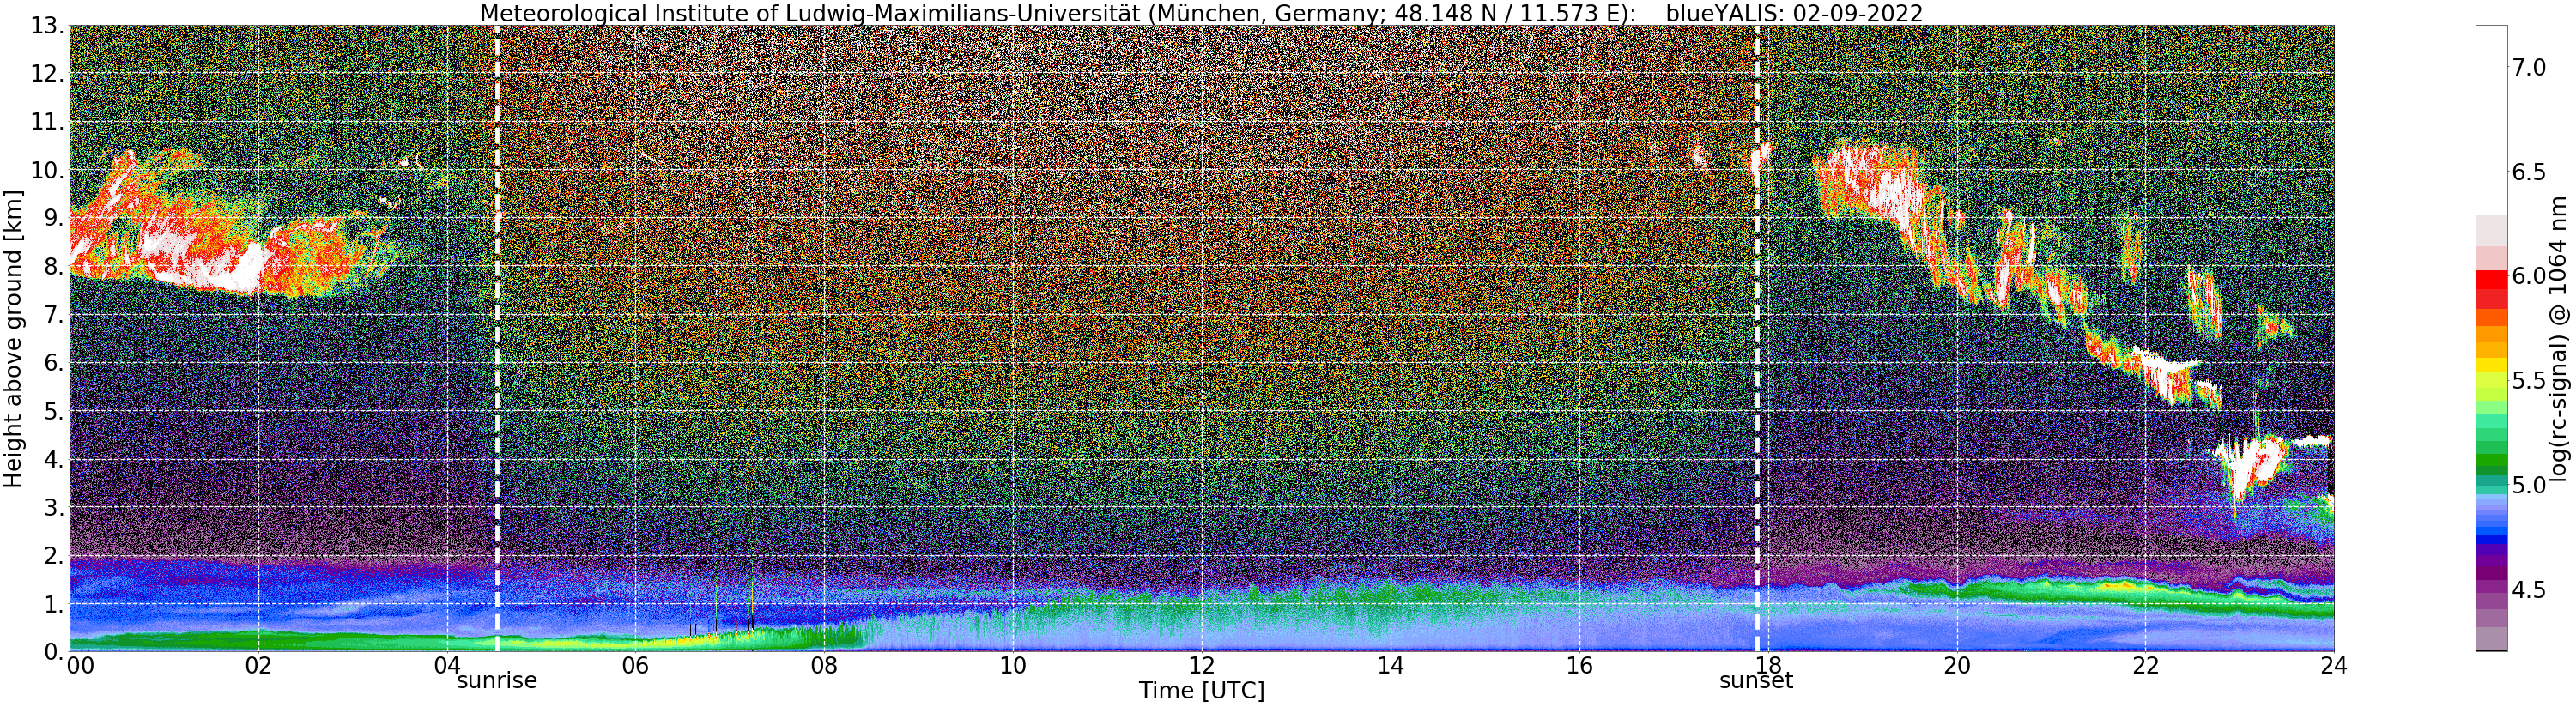Click the '20' time tick label
2576x707 pixels.
coord(1957,665)
